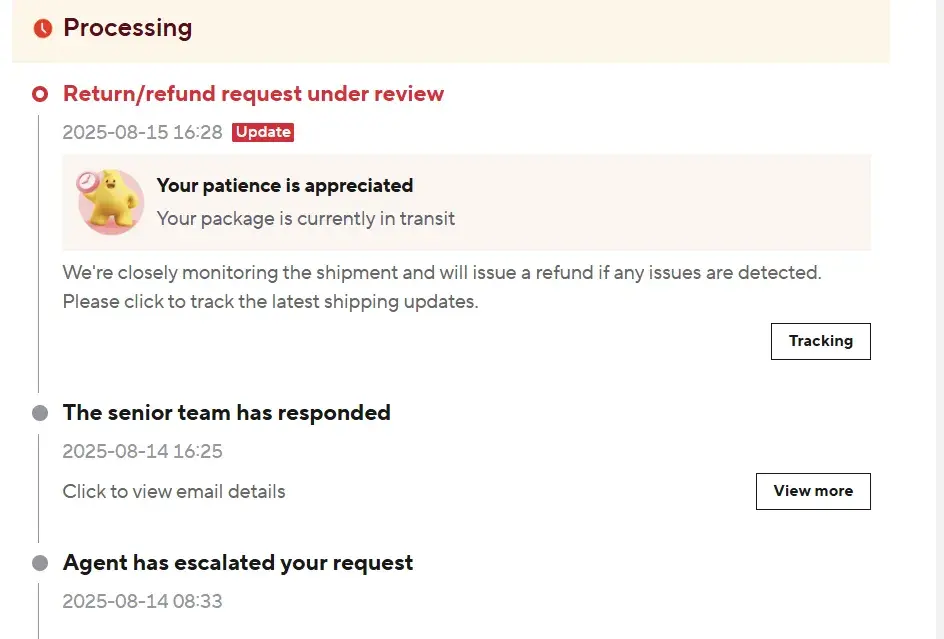This screenshot has width=944, height=639.
Task: Click the 2025-08-15 16:28 timestamp
Action: [142, 132]
